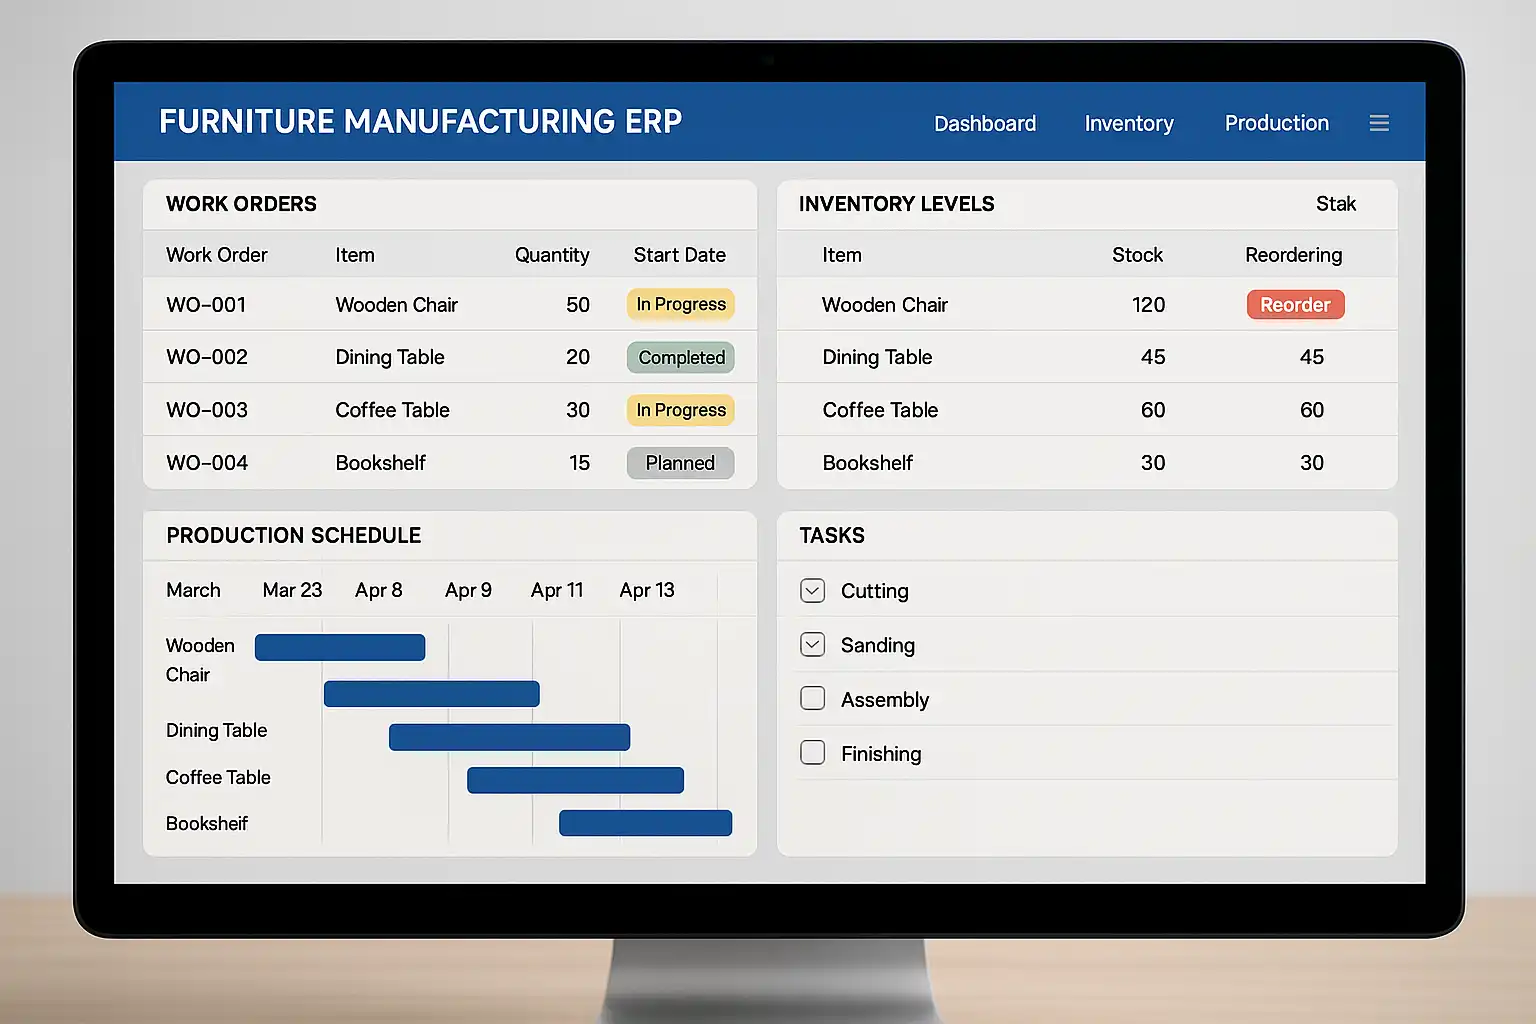
Task: Click the In Progress badge for WO-003
Action: (681, 410)
